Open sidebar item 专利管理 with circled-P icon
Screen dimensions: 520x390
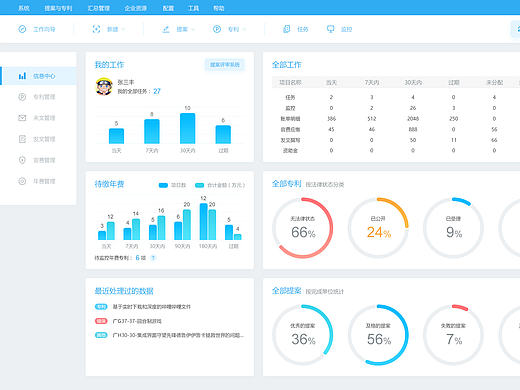click(x=22, y=97)
